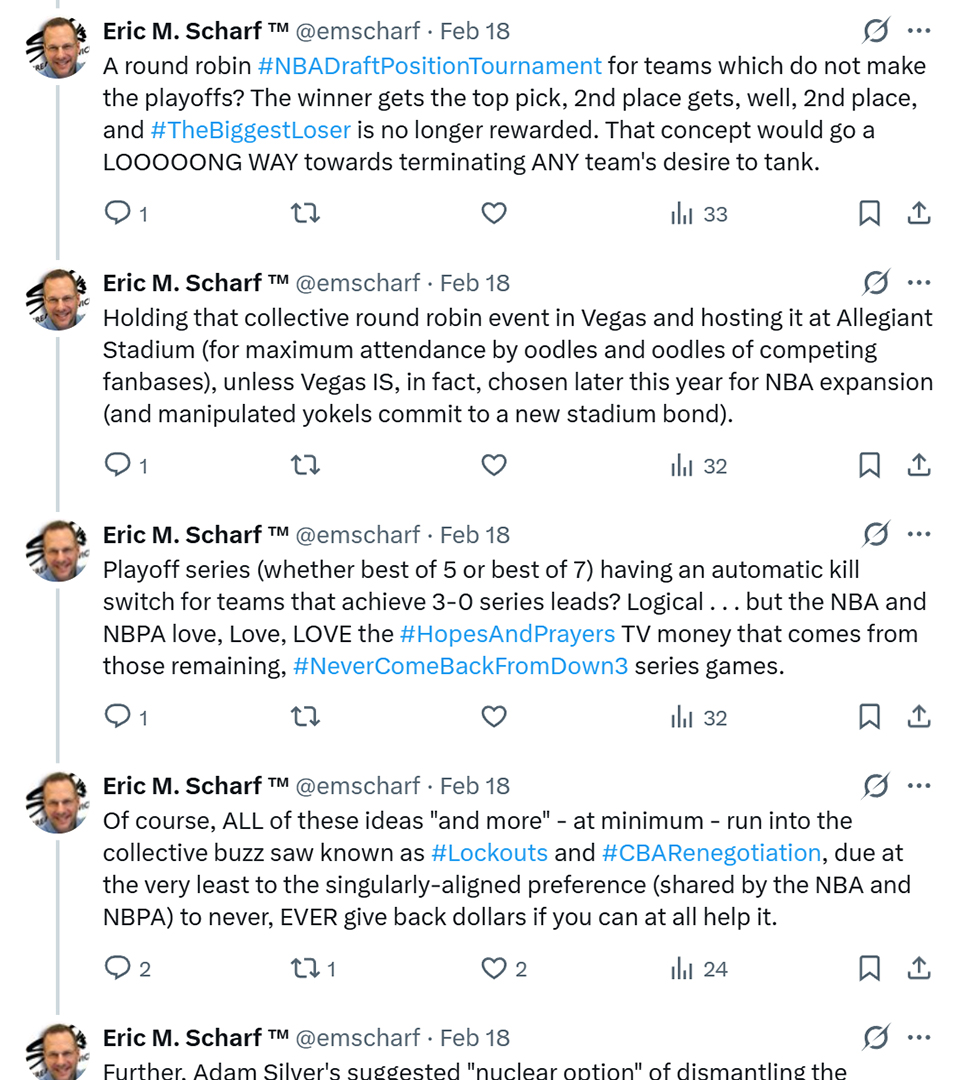Screen dimensions: 960x1080
Task: Open more options on the Allegiant Stadium tweet
Action: (919, 283)
